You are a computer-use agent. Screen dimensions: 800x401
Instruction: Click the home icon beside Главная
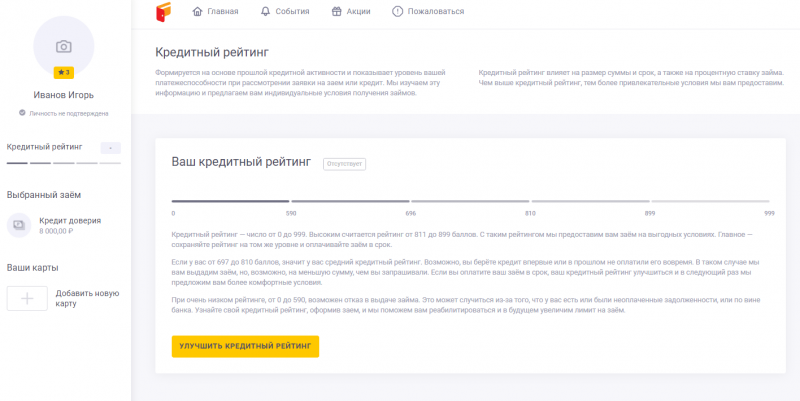point(197,12)
